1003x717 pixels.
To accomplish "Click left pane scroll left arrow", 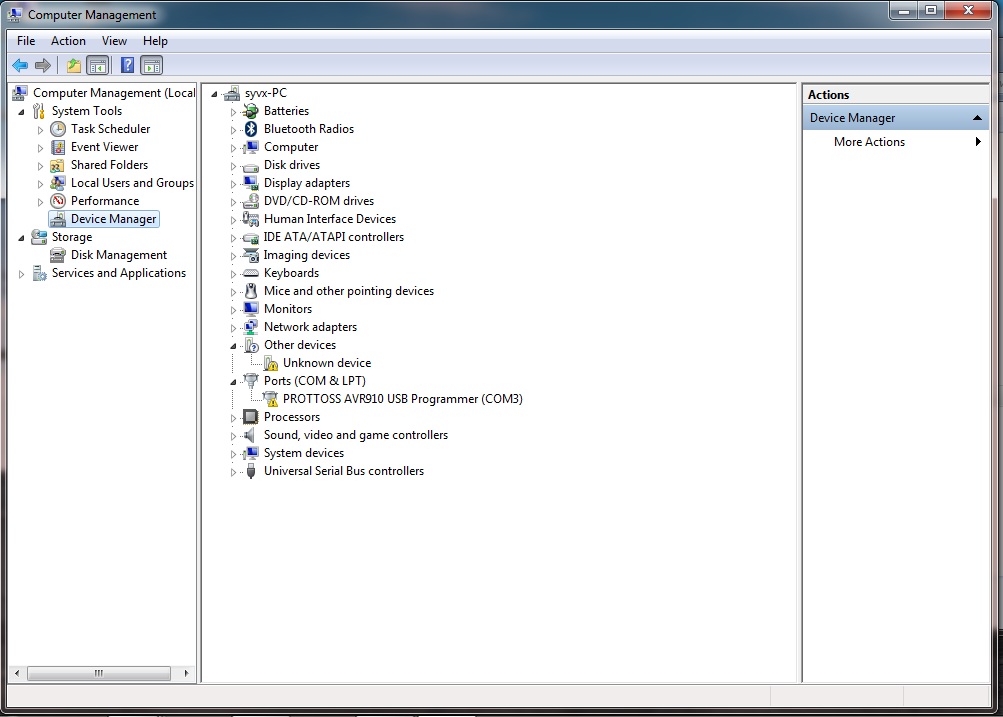I will coord(17,673).
